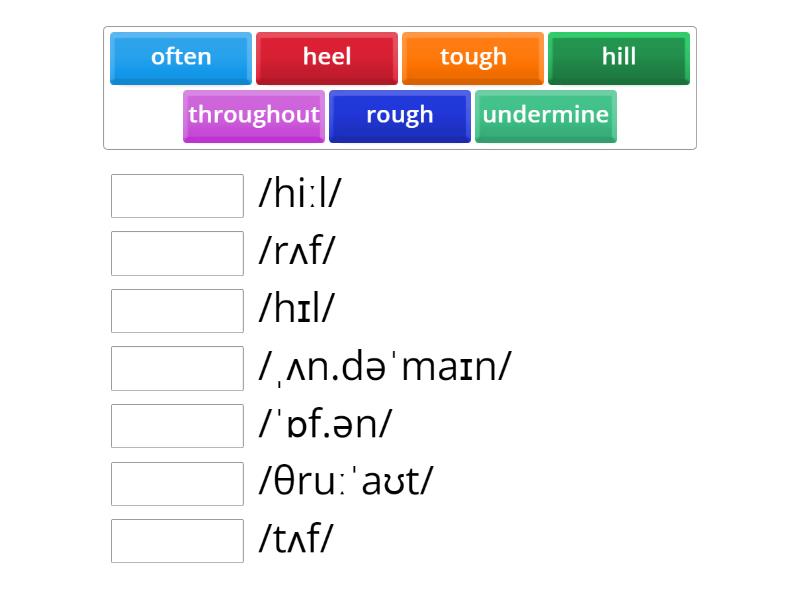This screenshot has width=800, height=600.
Task: Click the answer box beside /hiːl/
Action: (176, 195)
